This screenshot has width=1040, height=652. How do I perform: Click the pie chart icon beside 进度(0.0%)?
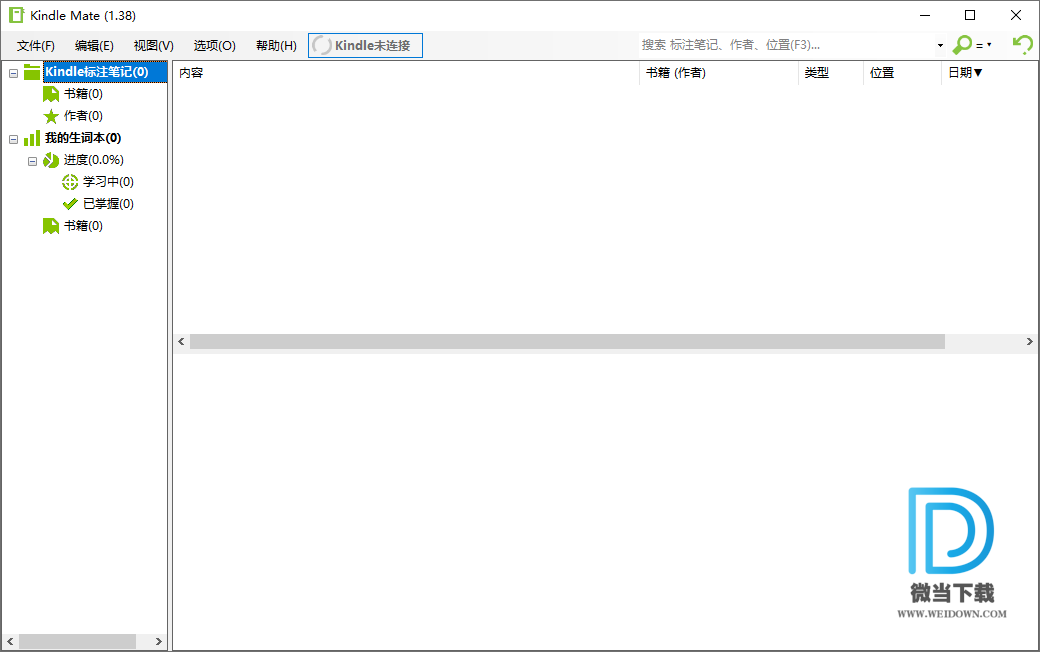(x=50, y=161)
